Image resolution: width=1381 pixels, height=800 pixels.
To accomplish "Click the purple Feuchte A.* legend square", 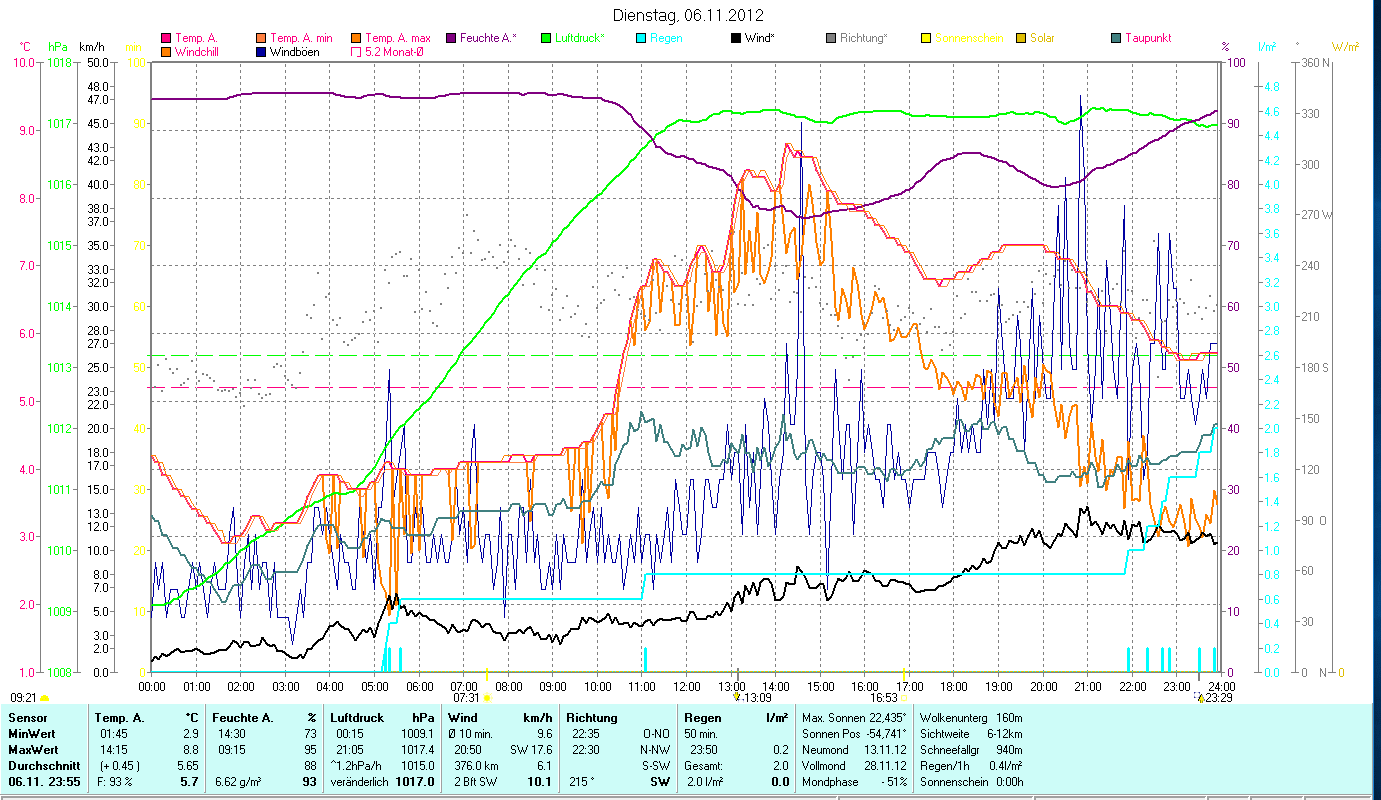I will click(x=451, y=38).
